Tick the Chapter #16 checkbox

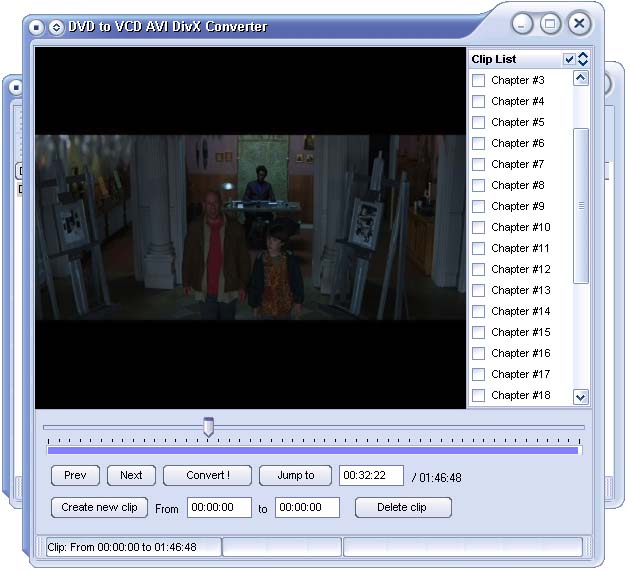coord(478,353)
